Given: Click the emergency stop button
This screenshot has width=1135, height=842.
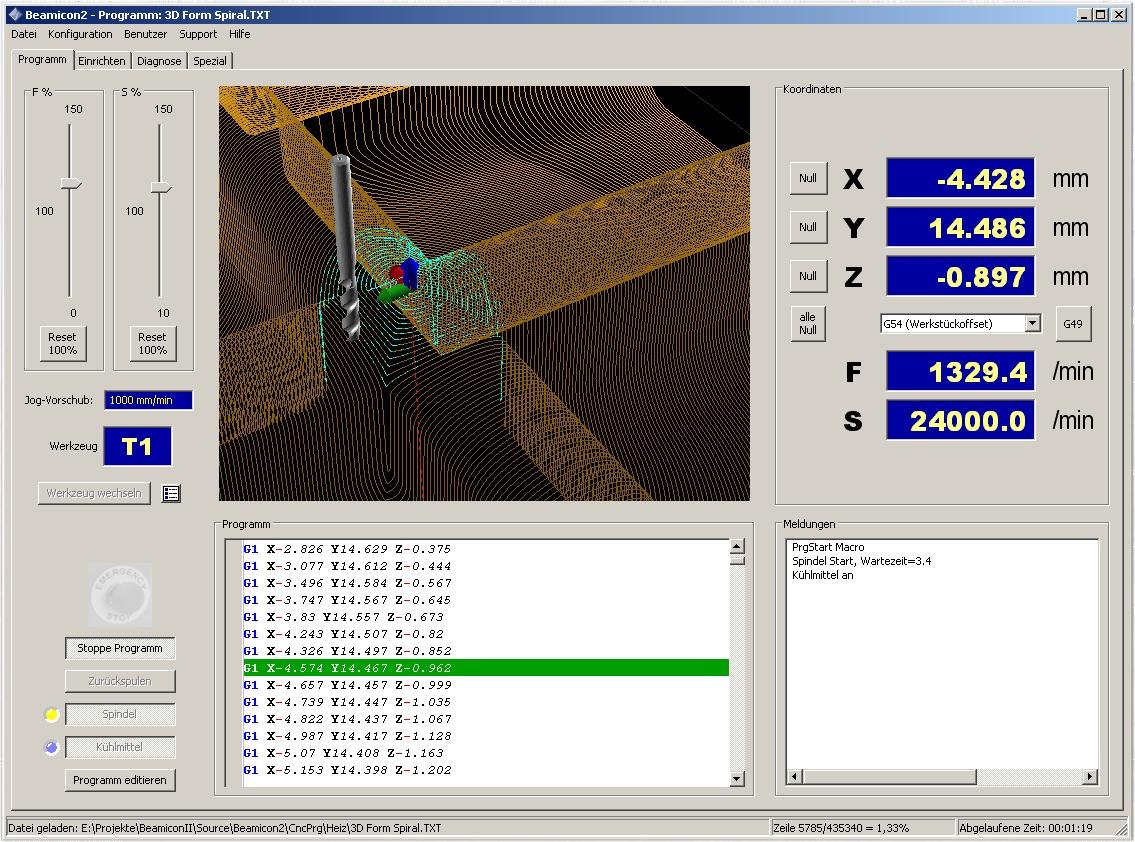Looking at the screenshot, I should click(120, 594).
